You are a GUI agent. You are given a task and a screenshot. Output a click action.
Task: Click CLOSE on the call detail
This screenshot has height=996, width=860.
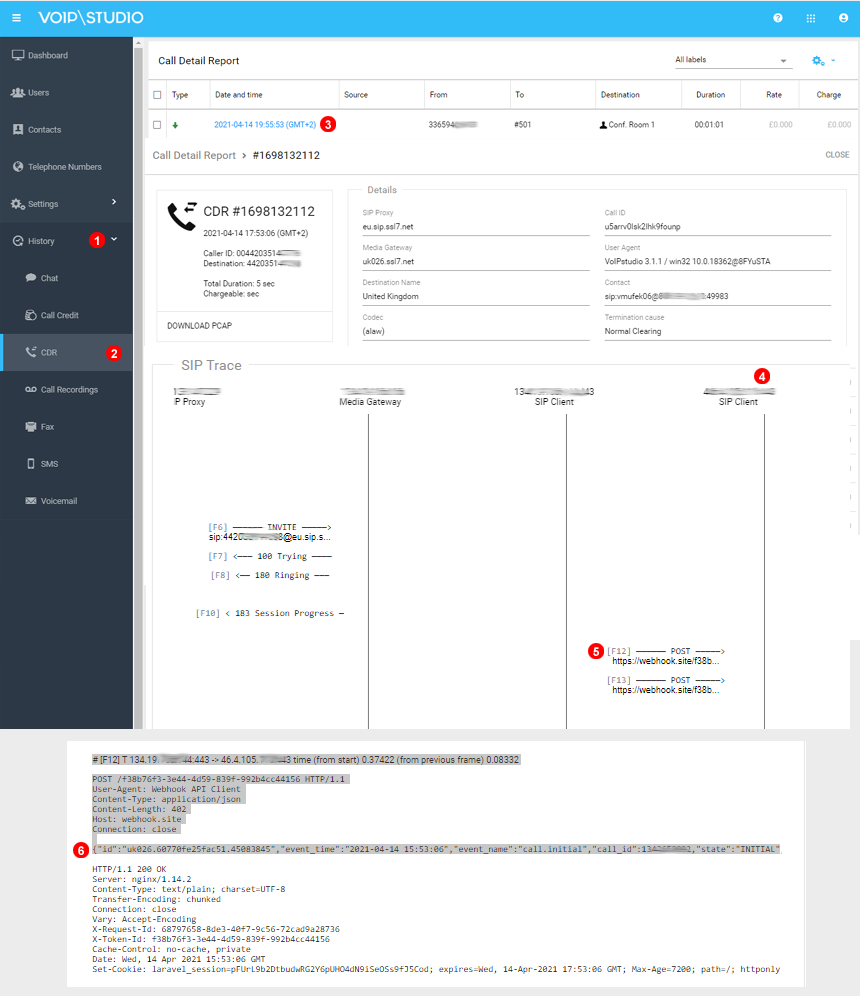click(837, 155)
